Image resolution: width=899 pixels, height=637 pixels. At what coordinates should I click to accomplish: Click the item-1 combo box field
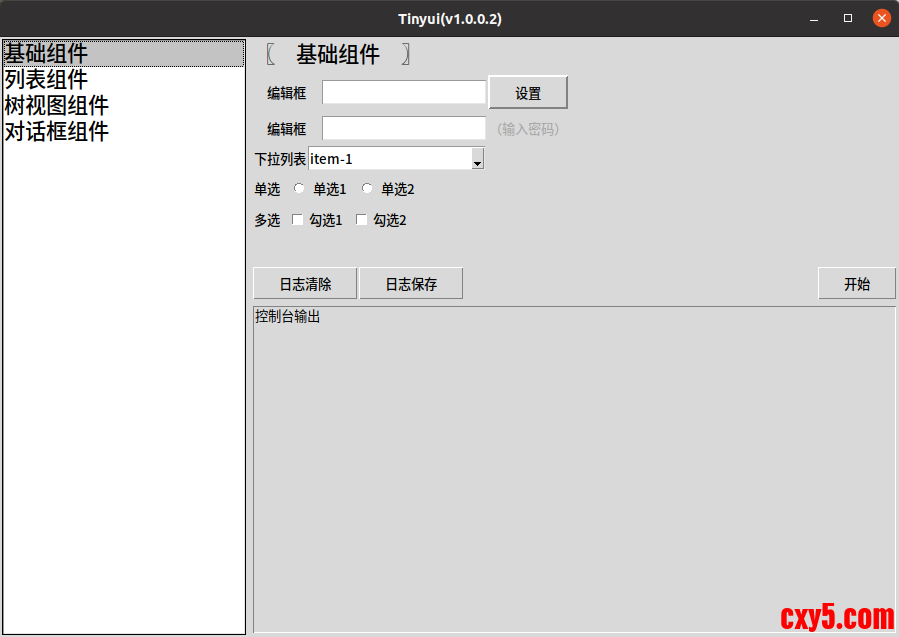(x=388, y=159)
